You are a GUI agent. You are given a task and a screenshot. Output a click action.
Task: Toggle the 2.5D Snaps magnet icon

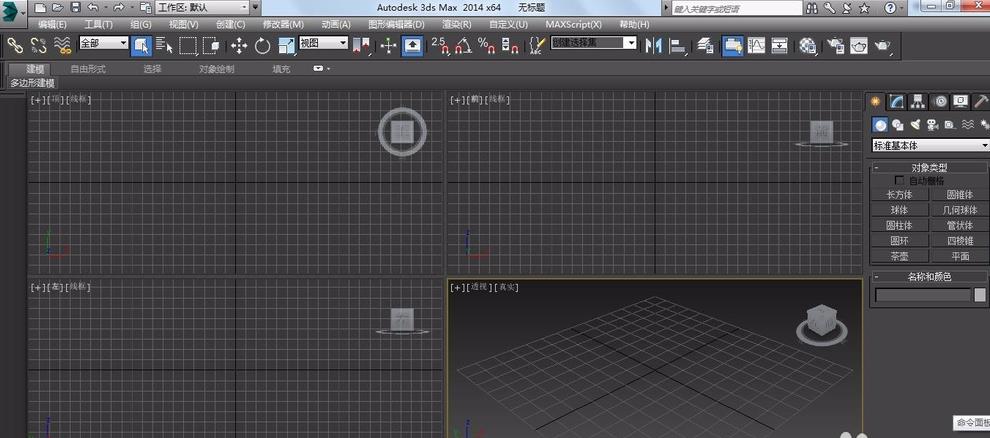(x=440, y=45)
